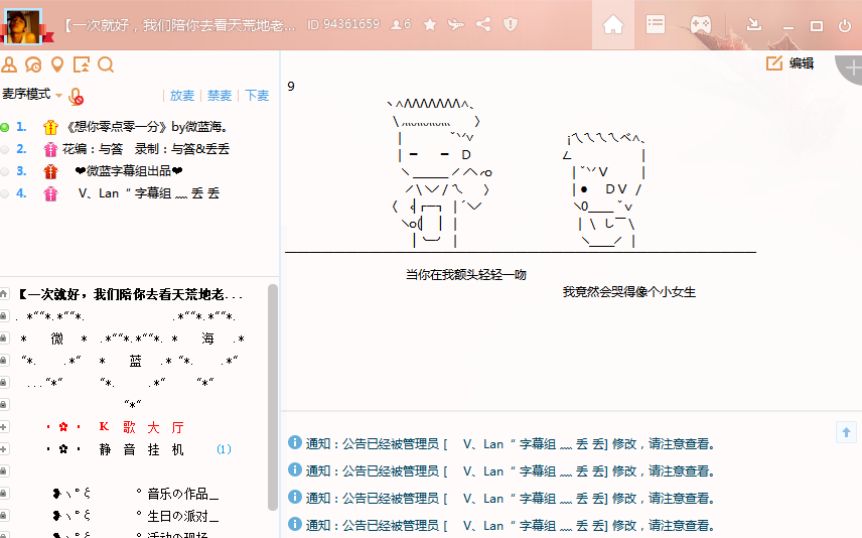Click the 放麦 link
This screenshot has width=862, height=538.
pyautogui.click(x=182, y=95)
